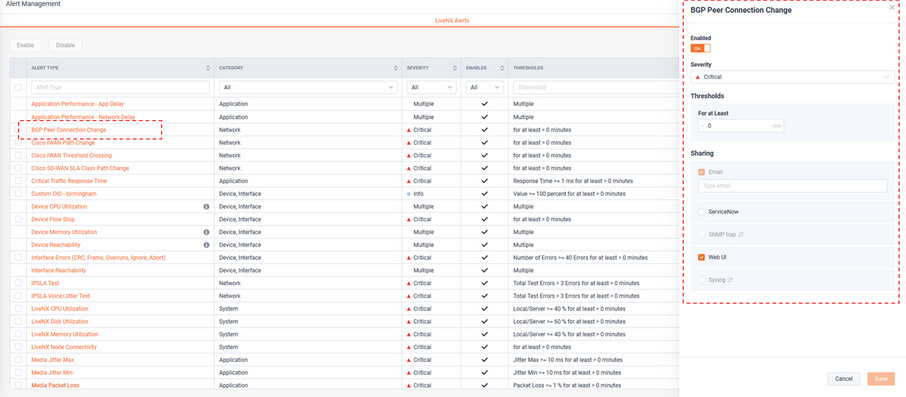Viewport: 906px width, 397px height.
Task: Open the Category filter dropdown
Action: pos(308,87)
